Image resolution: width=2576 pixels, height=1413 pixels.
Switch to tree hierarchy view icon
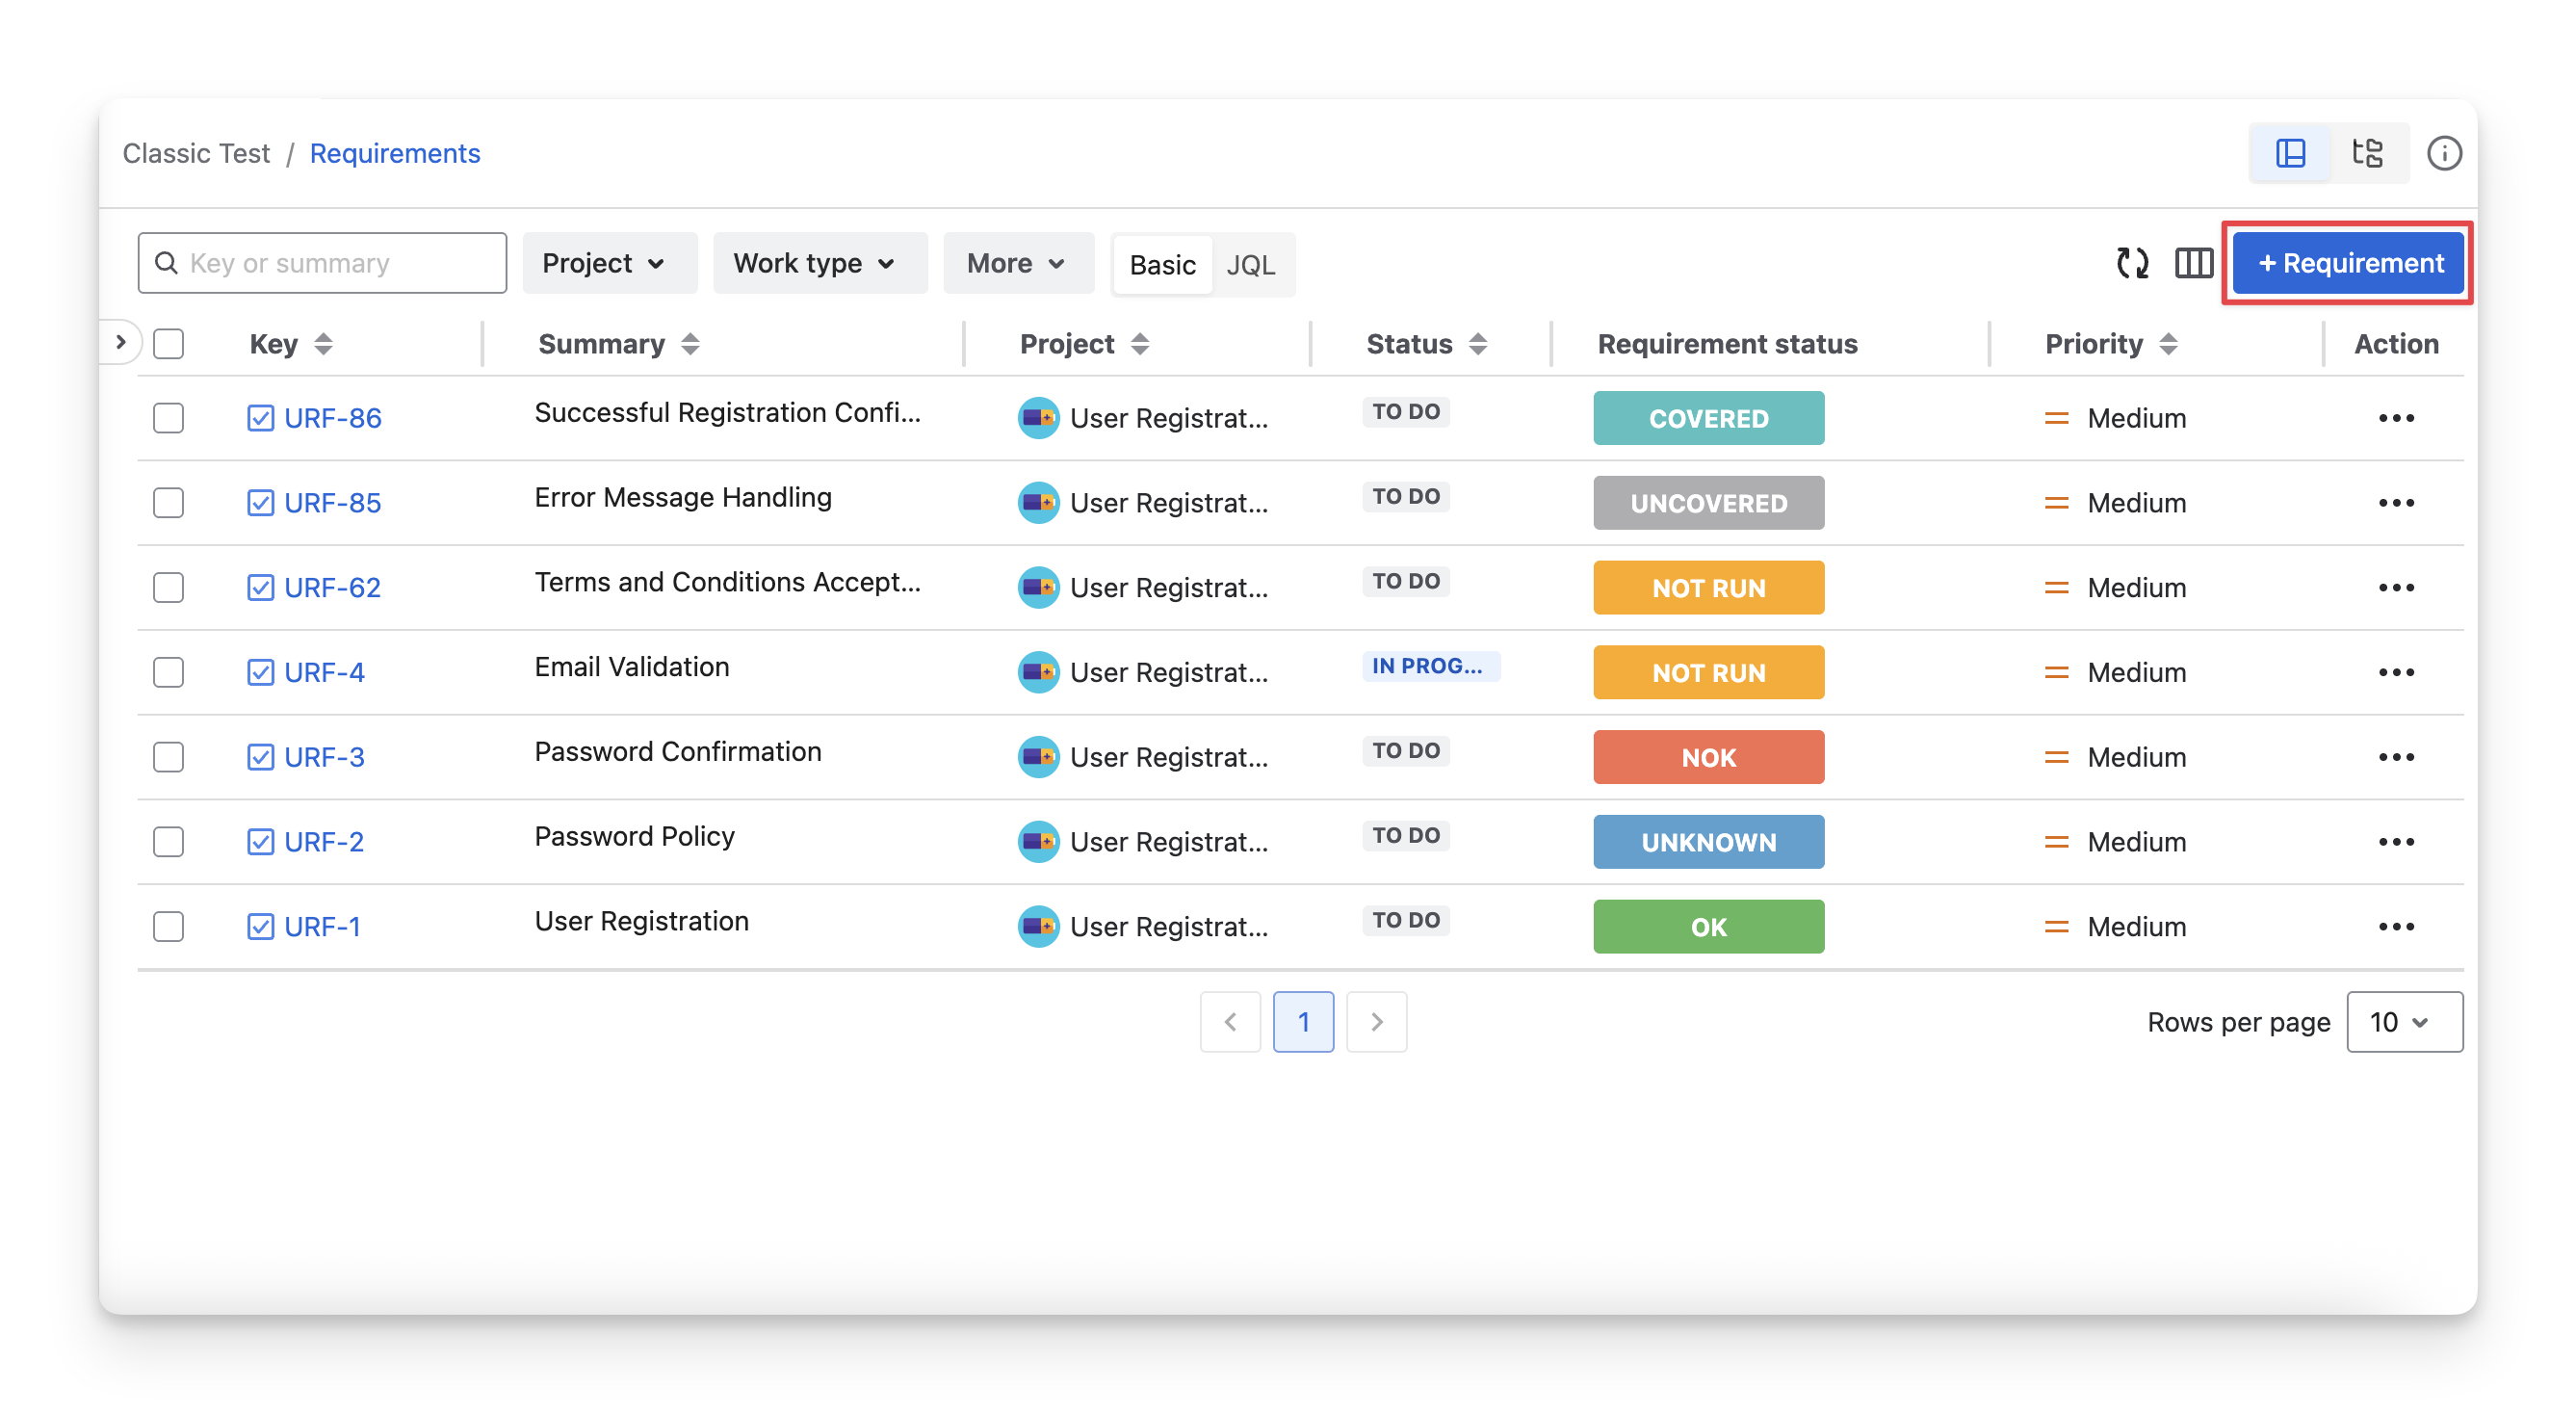coord(2367,153)
